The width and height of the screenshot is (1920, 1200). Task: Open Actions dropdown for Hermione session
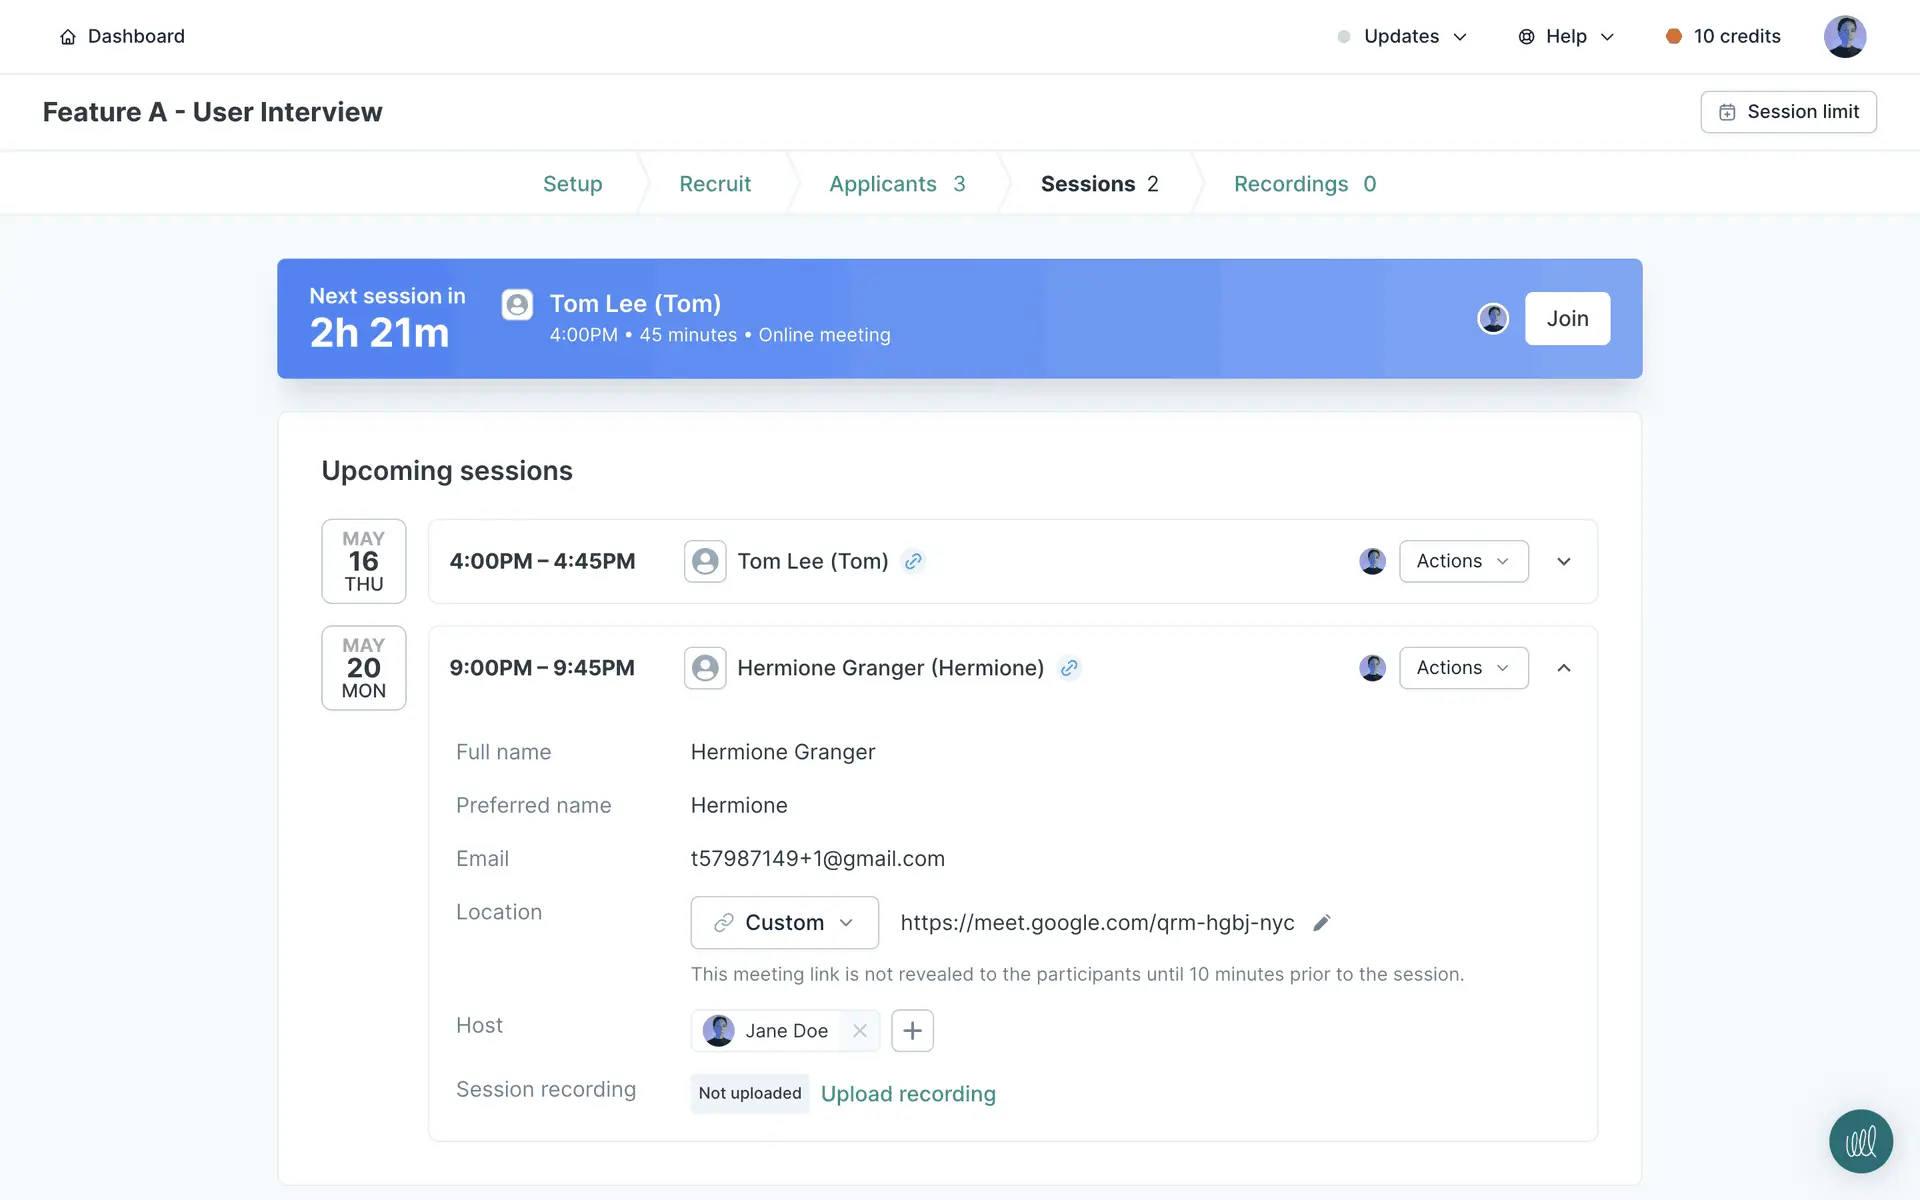tap(1463, 668)
